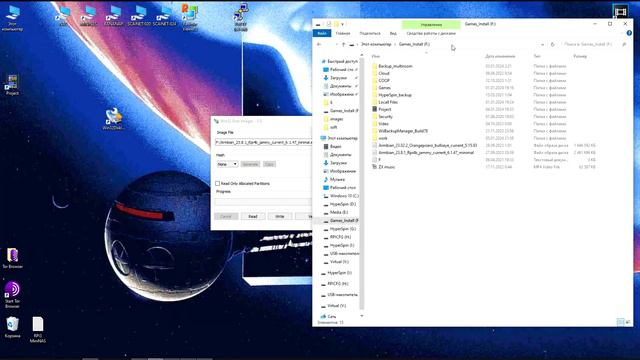Click the Explorer back navigation arrow
640x360 pixels.
[319, 44]
